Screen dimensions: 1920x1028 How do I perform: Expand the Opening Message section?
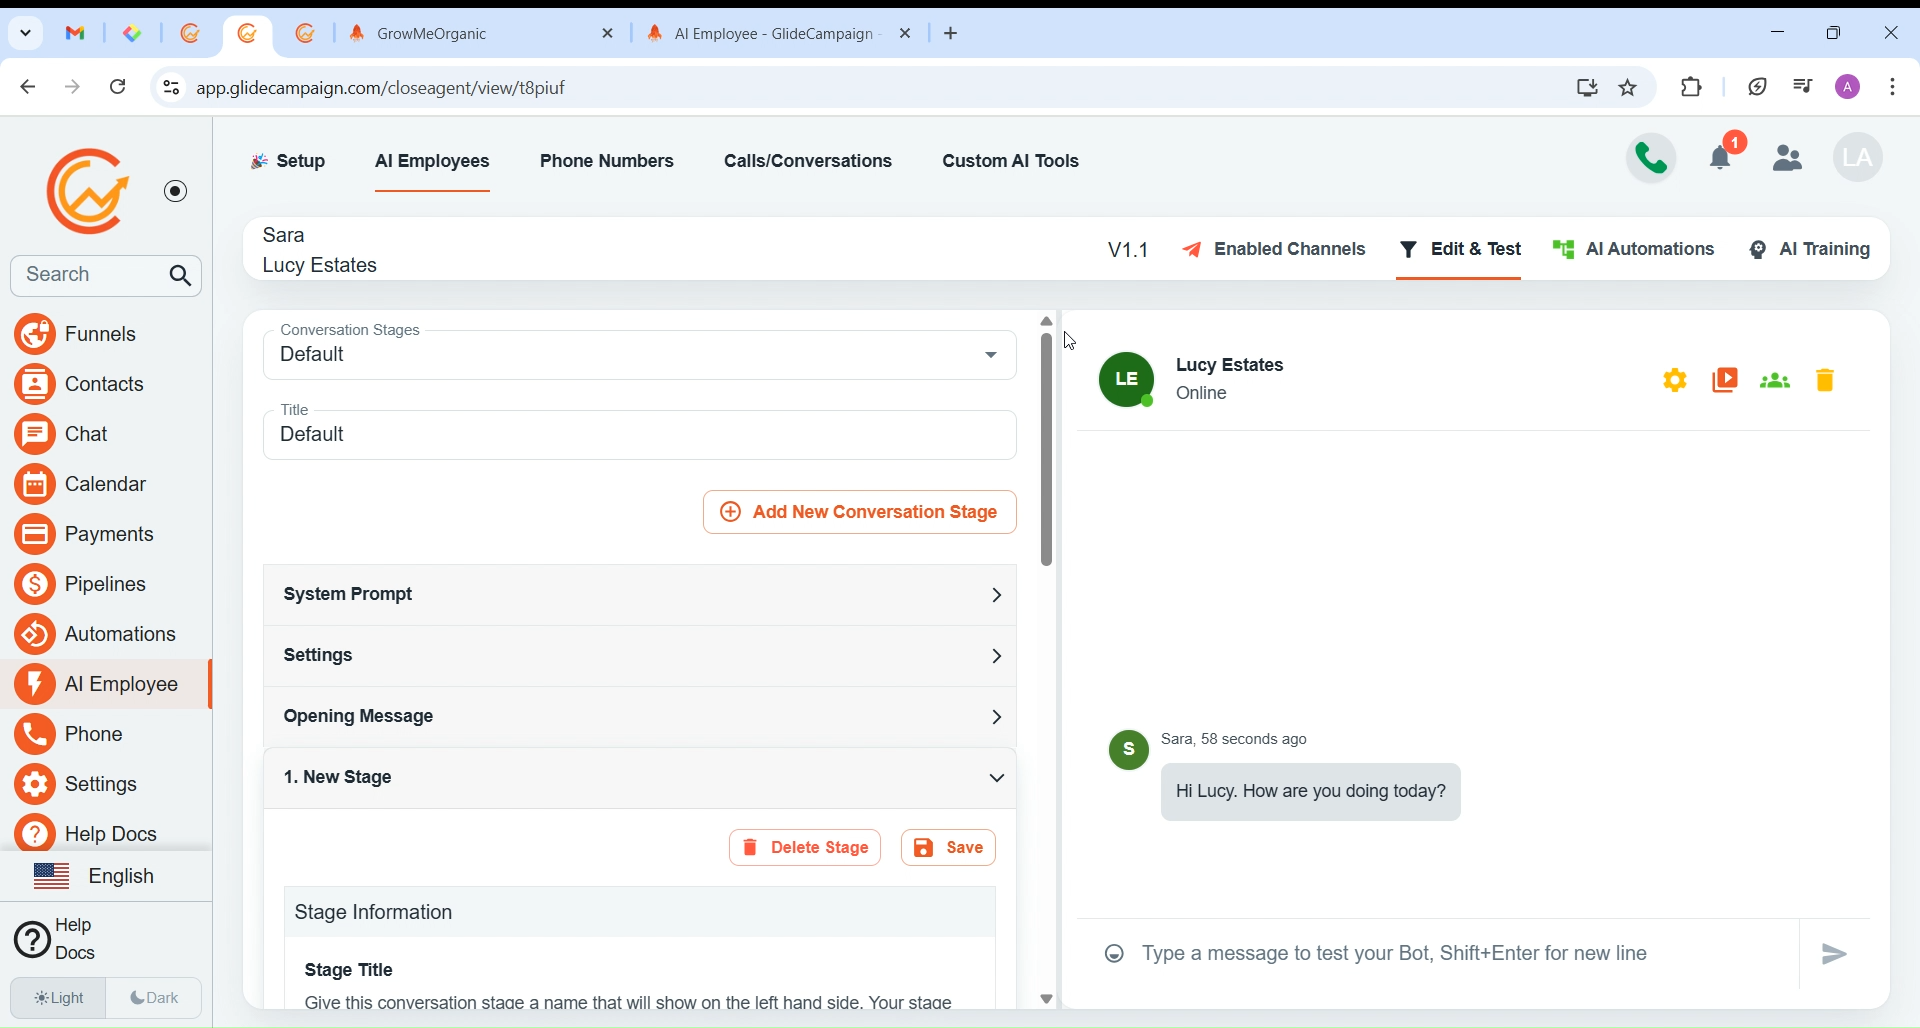(x=640, y=717)
